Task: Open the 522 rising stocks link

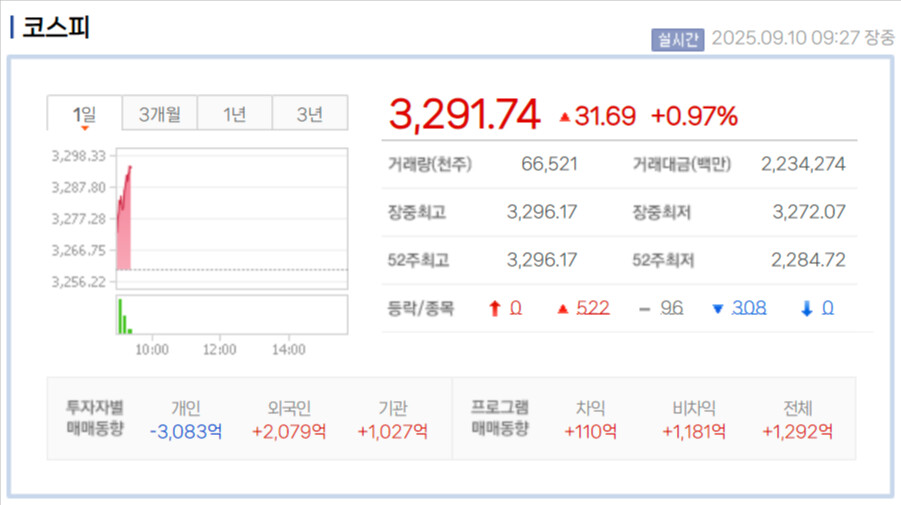Action: 592,308
